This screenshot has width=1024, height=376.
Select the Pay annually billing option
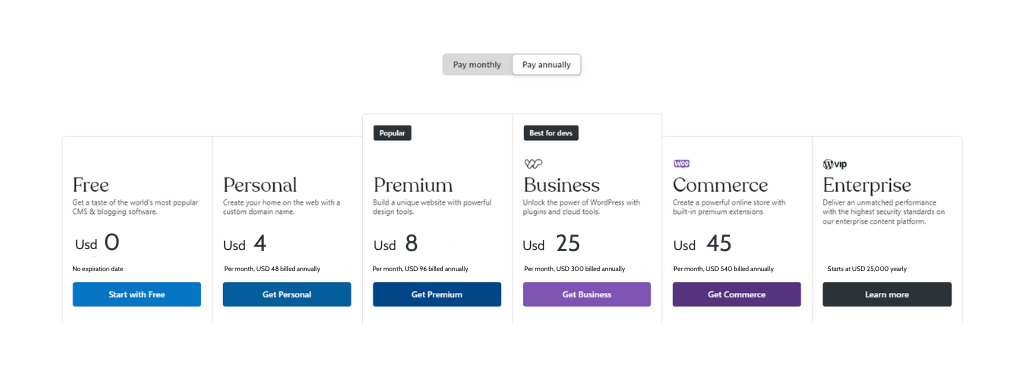[546, 65]
